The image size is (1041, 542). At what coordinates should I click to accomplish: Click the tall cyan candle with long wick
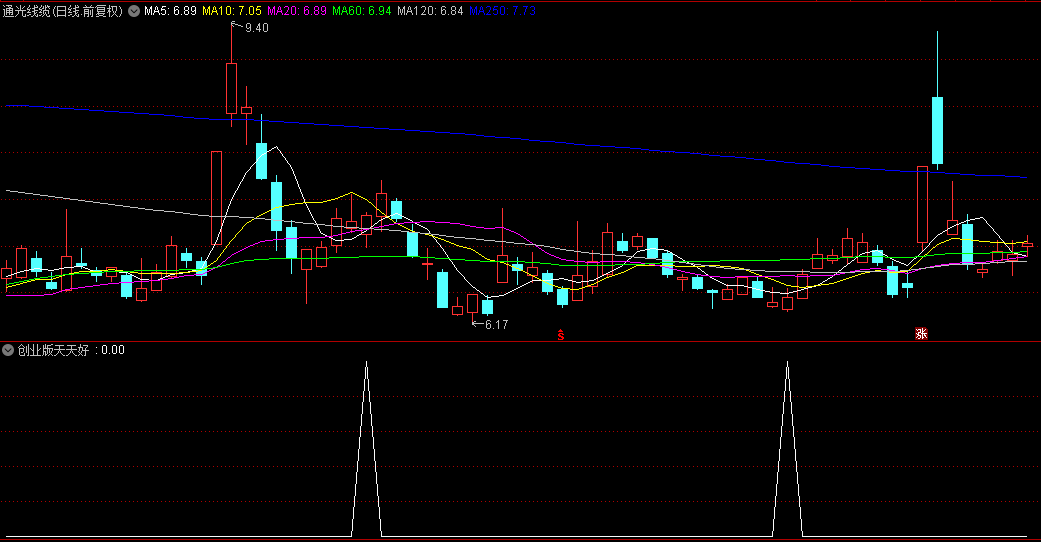click(937, 130)
